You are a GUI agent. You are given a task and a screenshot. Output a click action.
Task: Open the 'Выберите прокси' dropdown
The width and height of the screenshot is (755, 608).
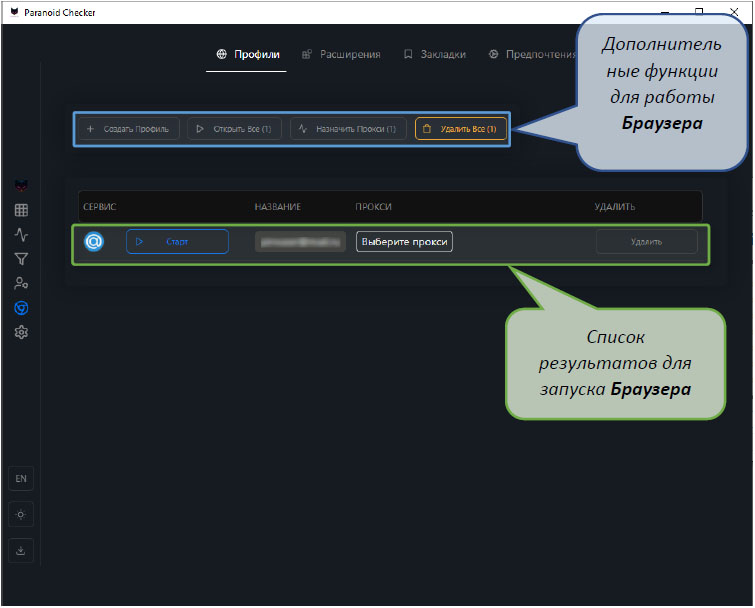404,242
